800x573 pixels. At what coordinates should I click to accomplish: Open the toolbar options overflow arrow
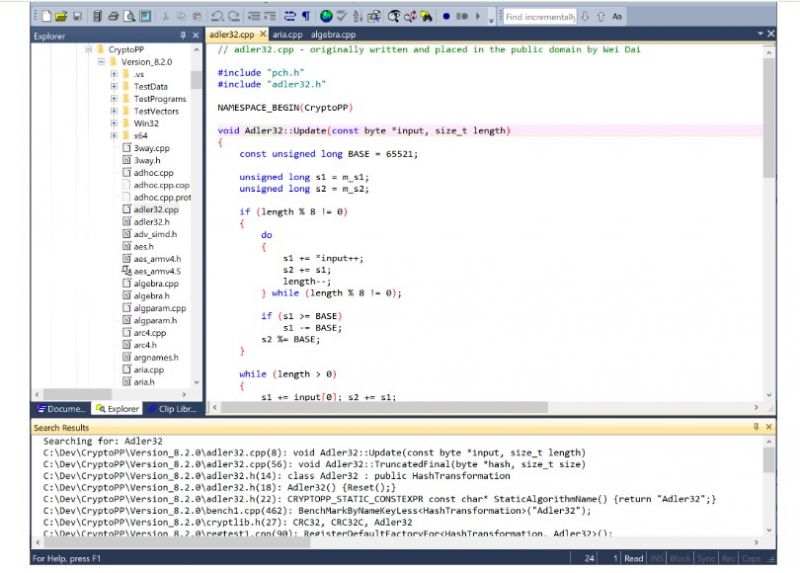[491, 20]
